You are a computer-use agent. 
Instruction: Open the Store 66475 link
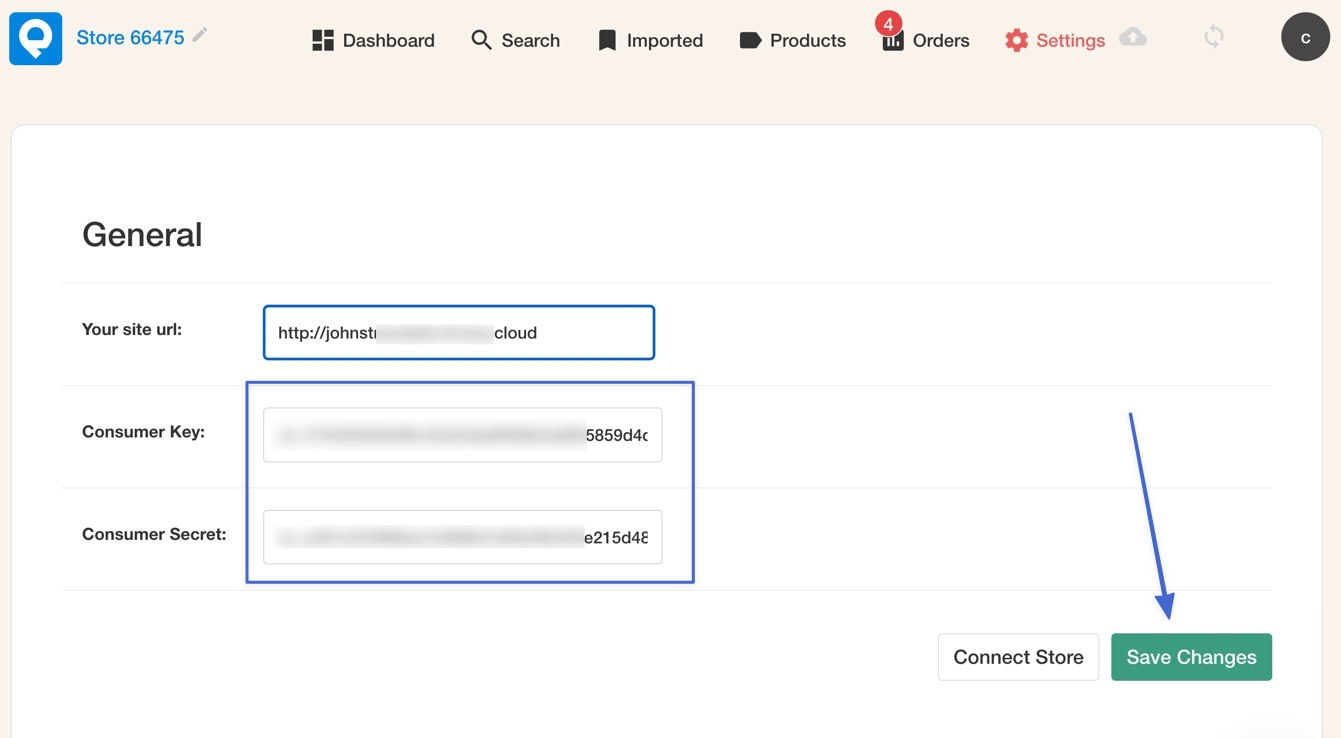tap(130, 37)
